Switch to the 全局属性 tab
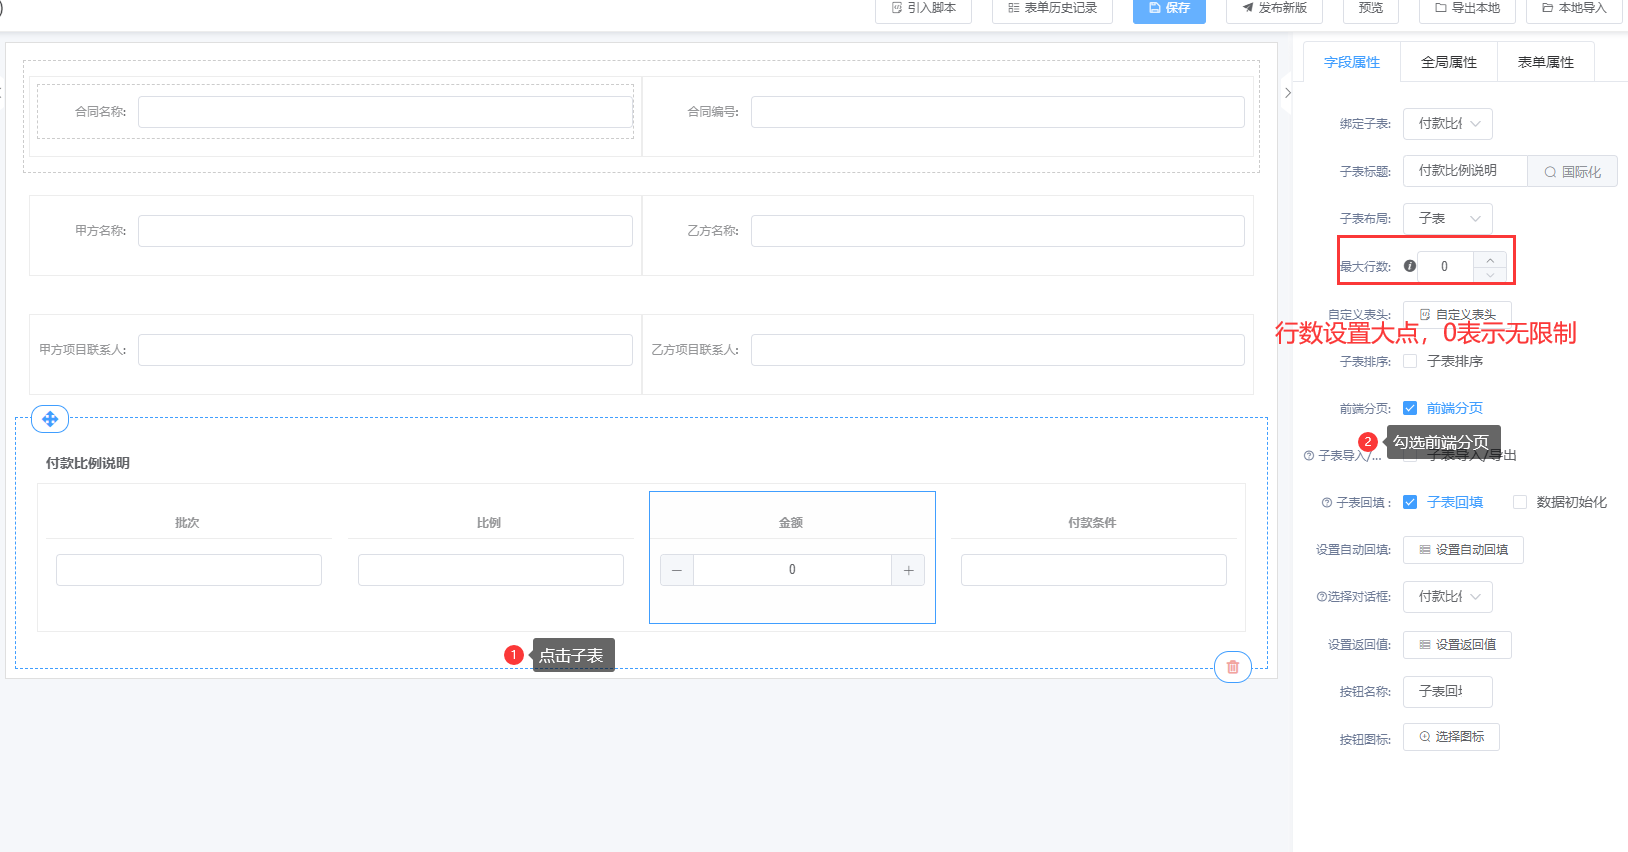 click(x=1448, y=62)
